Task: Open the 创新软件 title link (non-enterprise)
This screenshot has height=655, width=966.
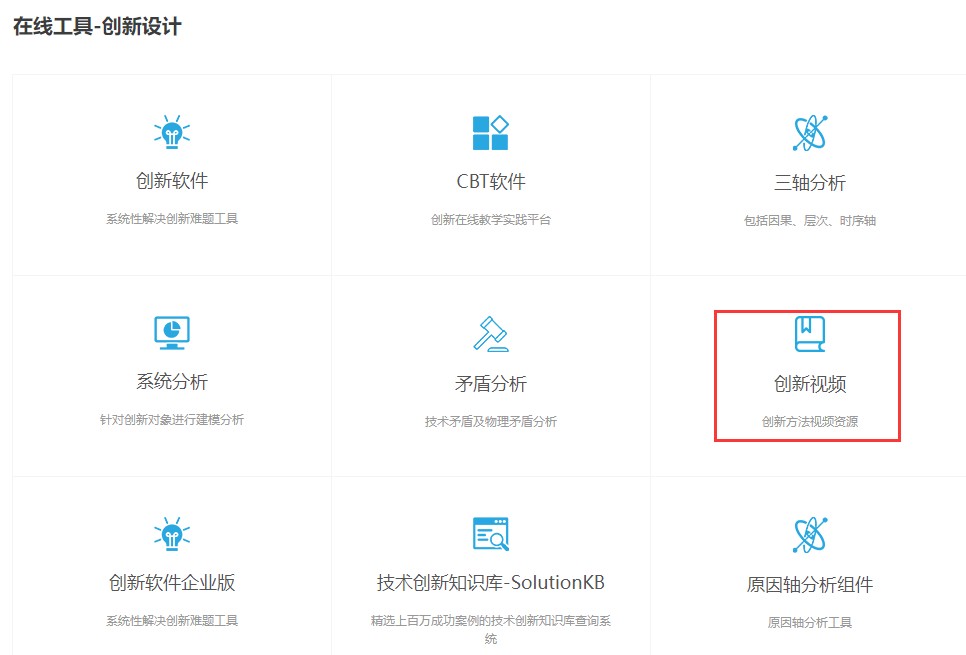Action: (x=172, y=181)
